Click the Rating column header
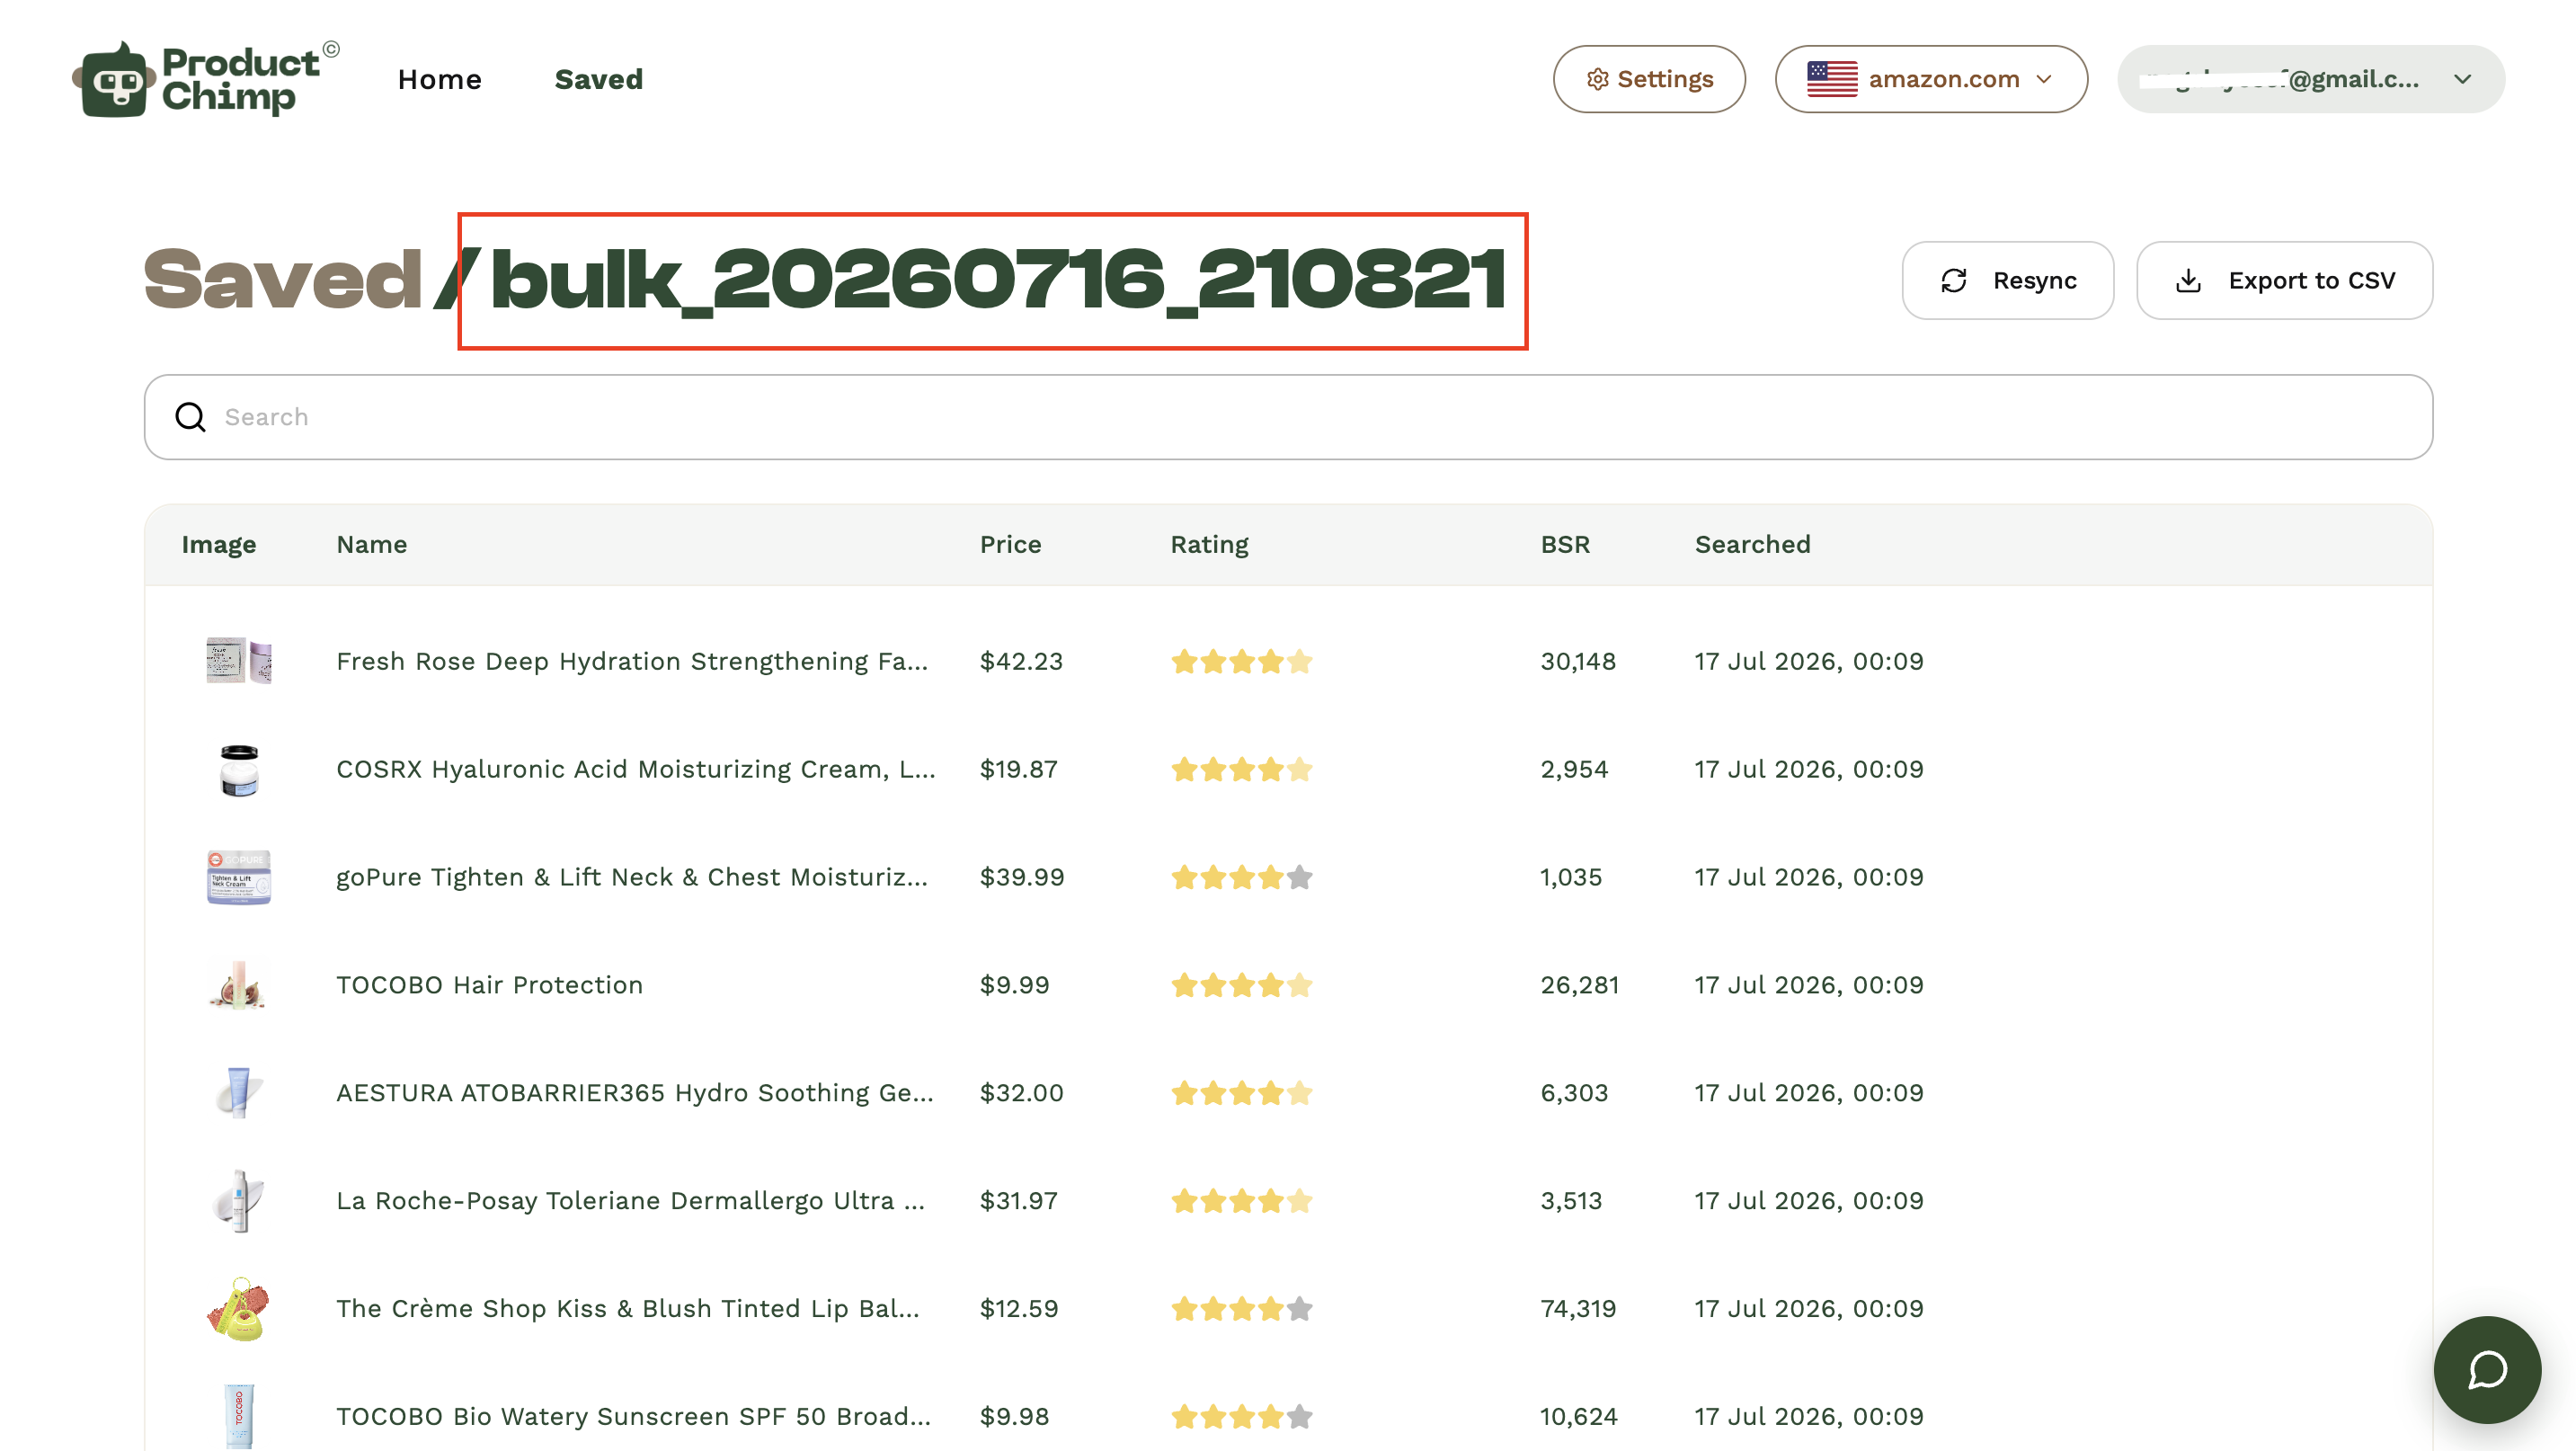Screen dimensions: 2576x1451 coord(1209,545)
